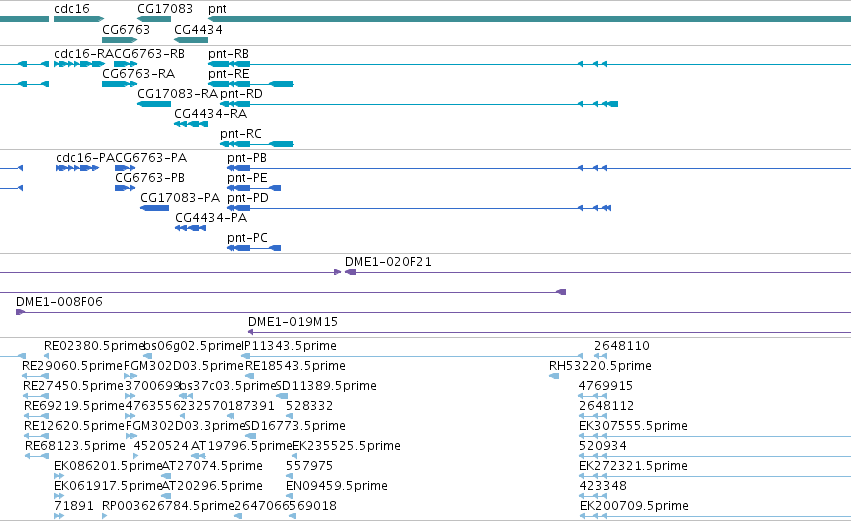The height and width of the screenshot is (521, 851).
Task: Click the EK200709.5prime EST label
Action: coord(634,506)
